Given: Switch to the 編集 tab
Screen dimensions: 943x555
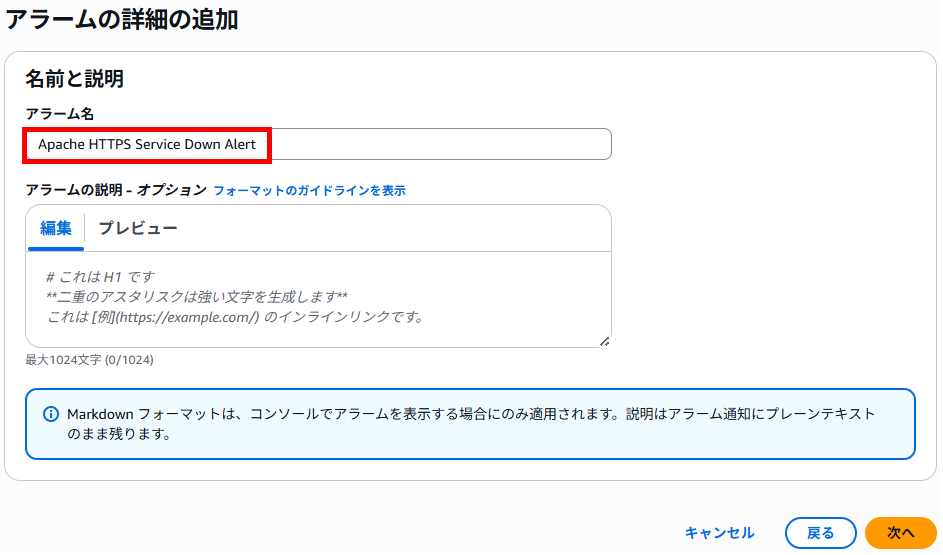Looking at the screenshot, I should 56,228.
